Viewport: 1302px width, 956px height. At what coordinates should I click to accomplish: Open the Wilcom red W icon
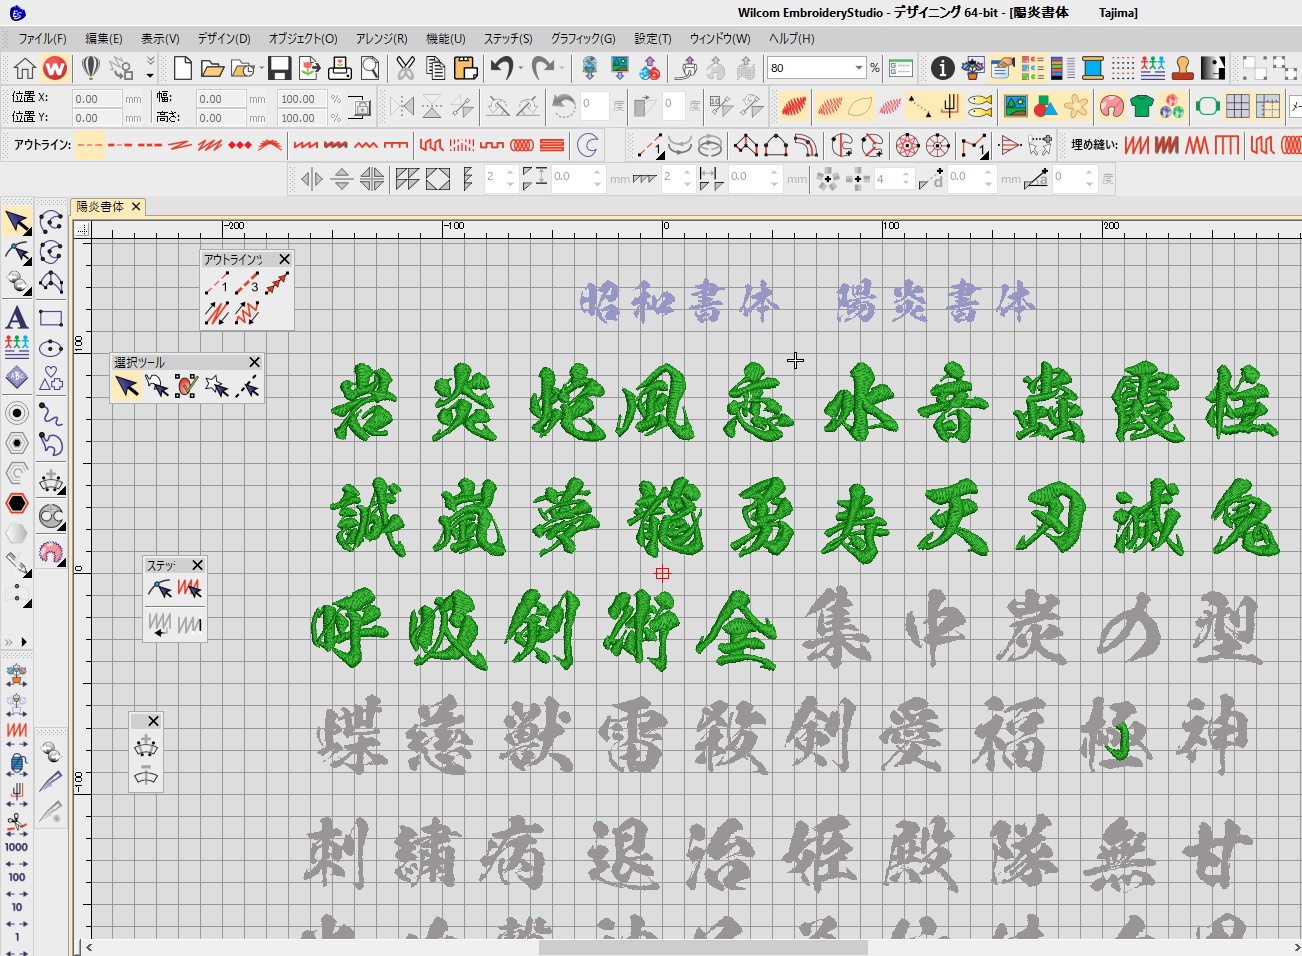(55, 68)
